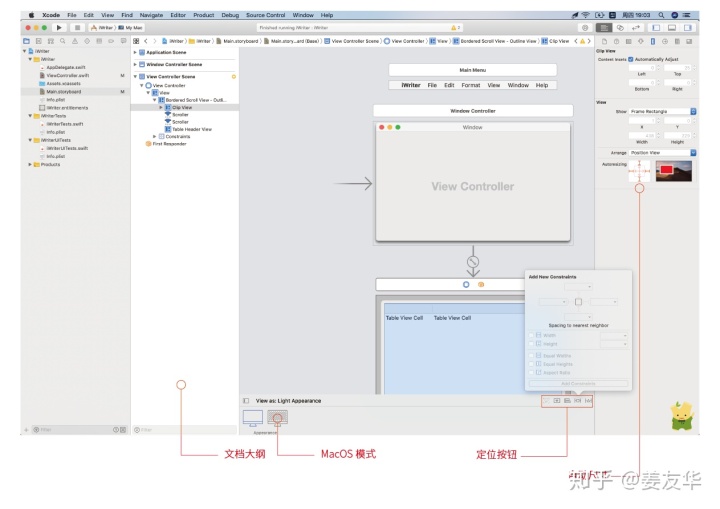Go back in editor history

[x=146, y=41]
